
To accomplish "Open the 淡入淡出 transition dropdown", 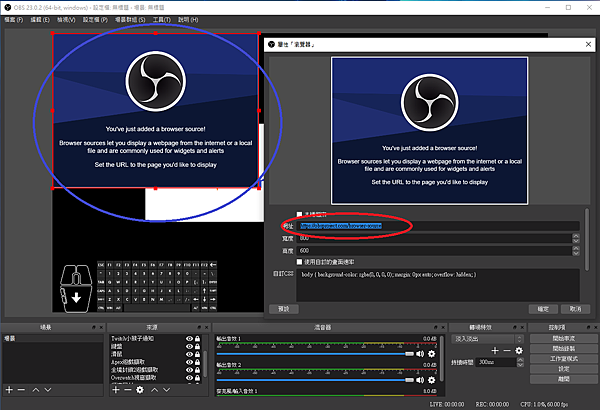I will pyautogui.click(x=487, y=339).
